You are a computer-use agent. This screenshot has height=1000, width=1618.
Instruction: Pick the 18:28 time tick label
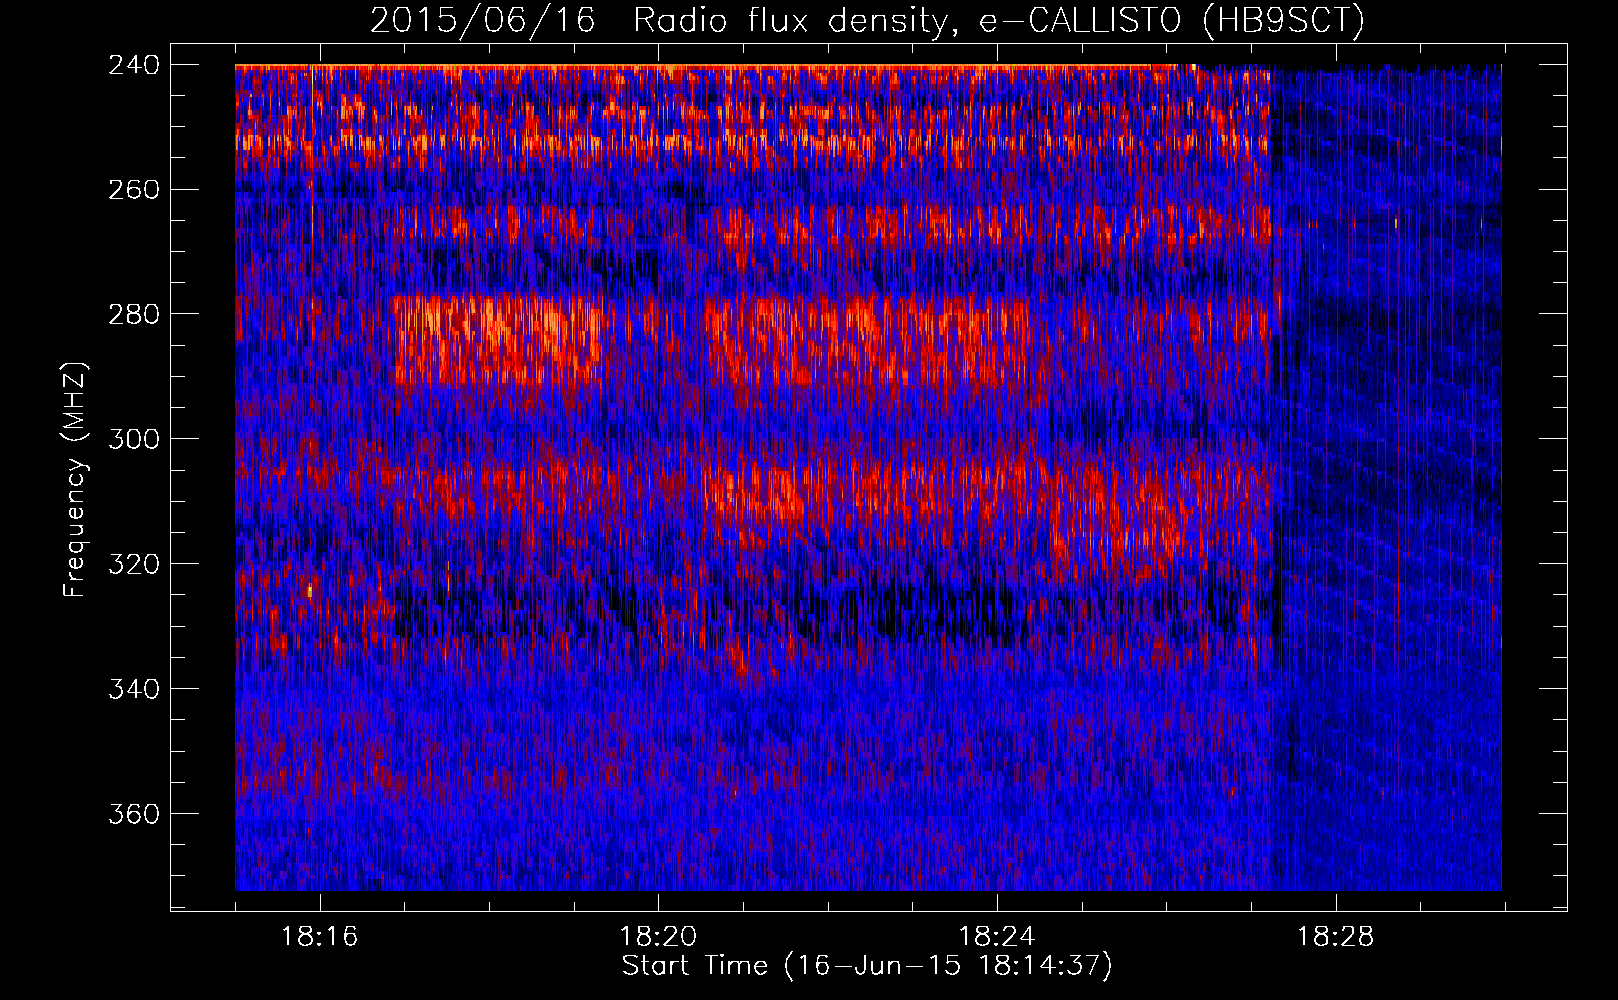pos(1336,937)
